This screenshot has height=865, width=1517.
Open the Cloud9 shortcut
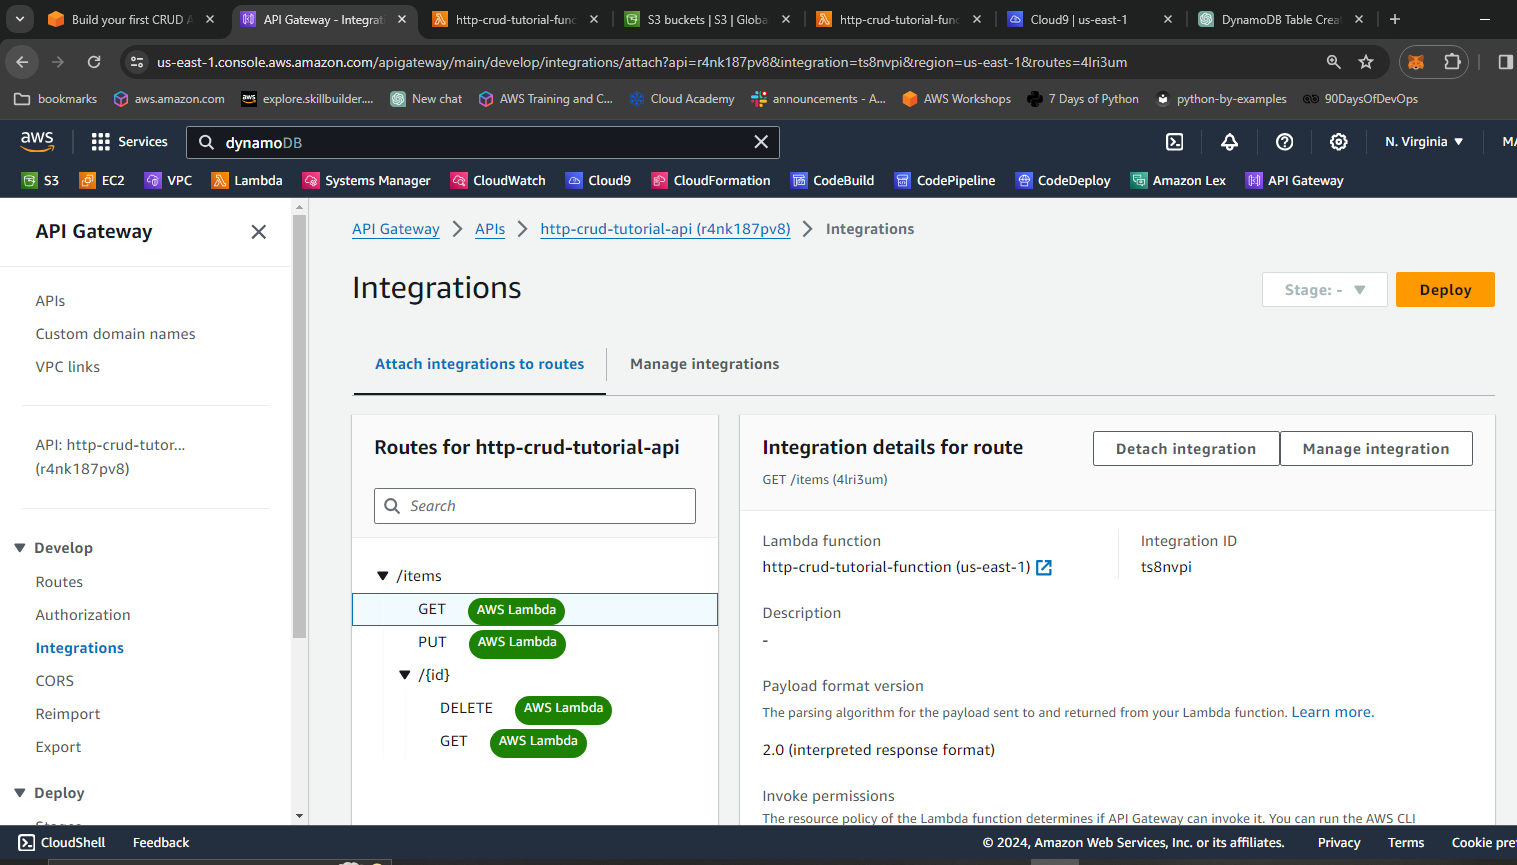598,181
